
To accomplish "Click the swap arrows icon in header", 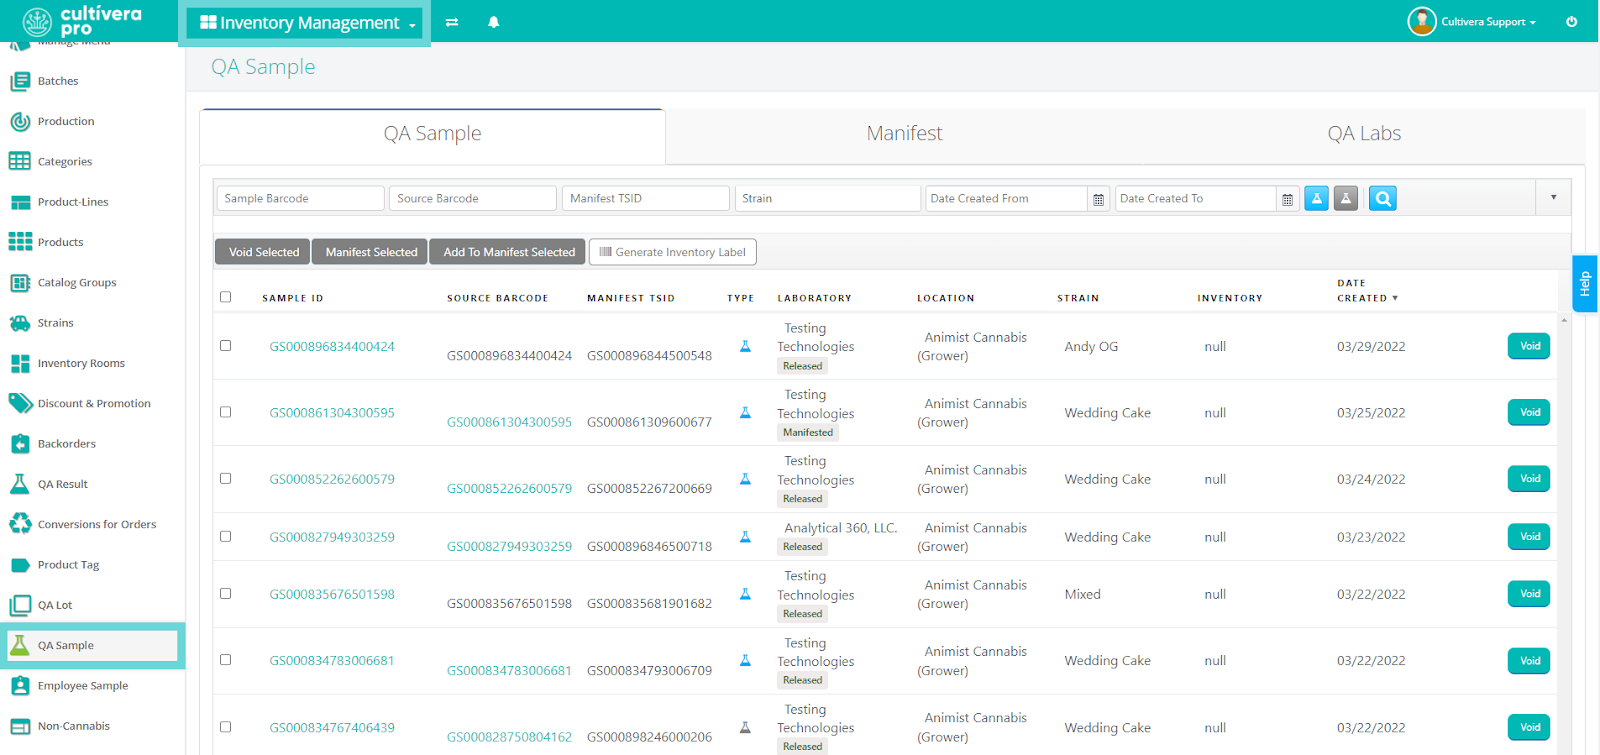I will coord(452,22).
